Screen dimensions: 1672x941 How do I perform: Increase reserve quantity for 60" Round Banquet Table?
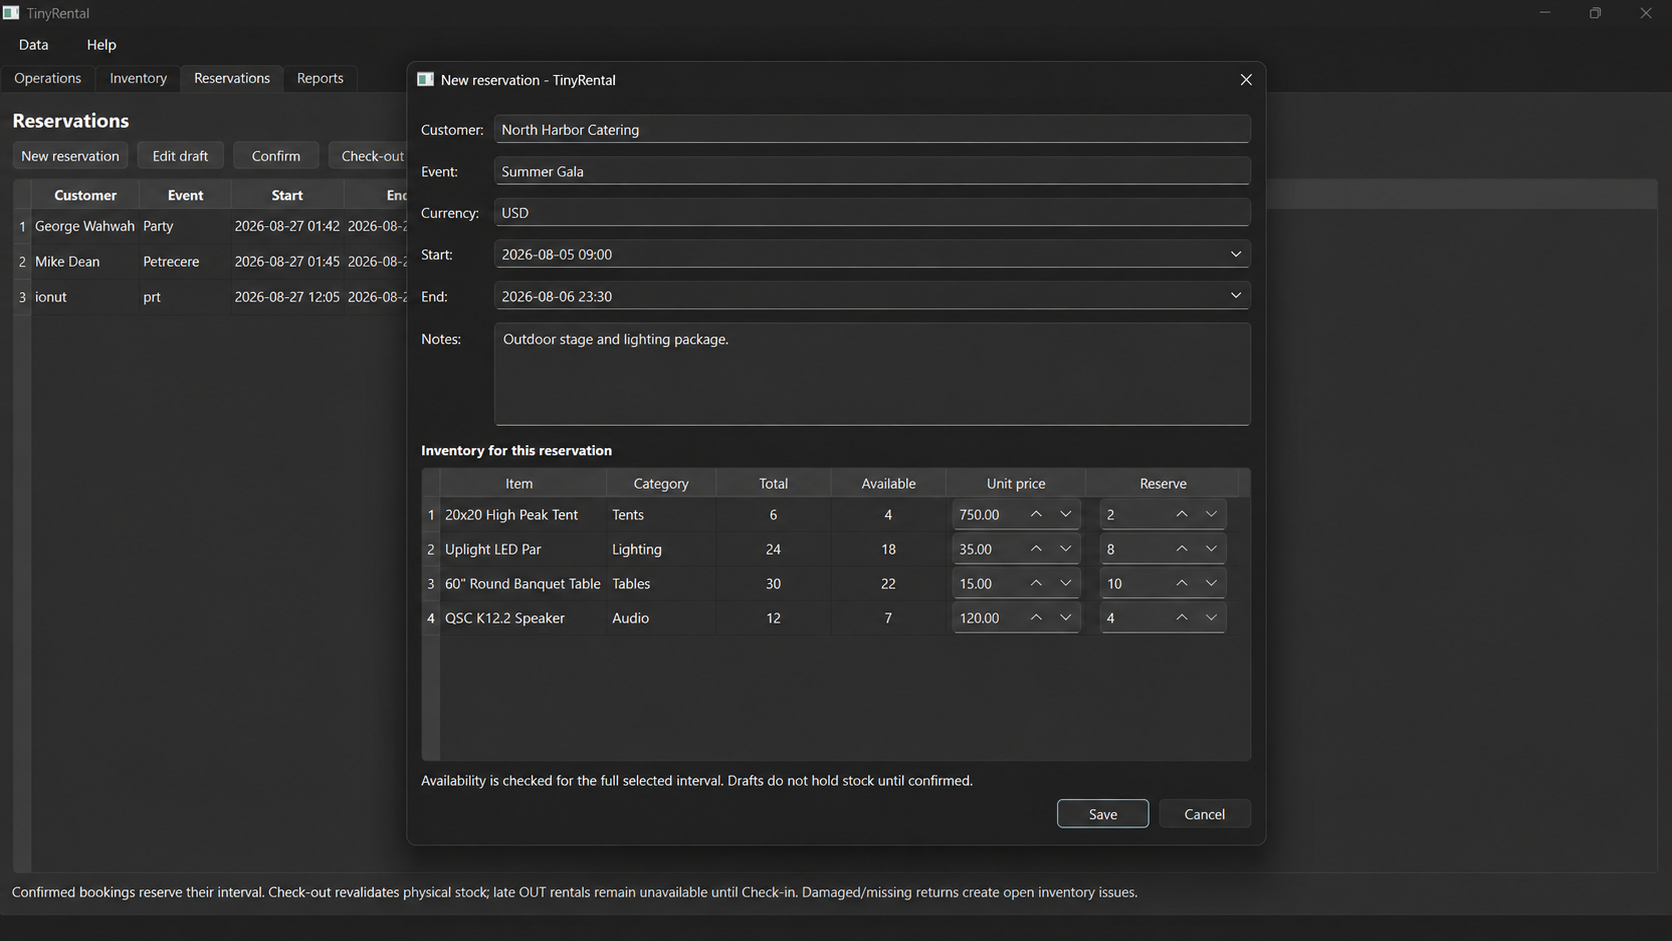(1182, 583)
